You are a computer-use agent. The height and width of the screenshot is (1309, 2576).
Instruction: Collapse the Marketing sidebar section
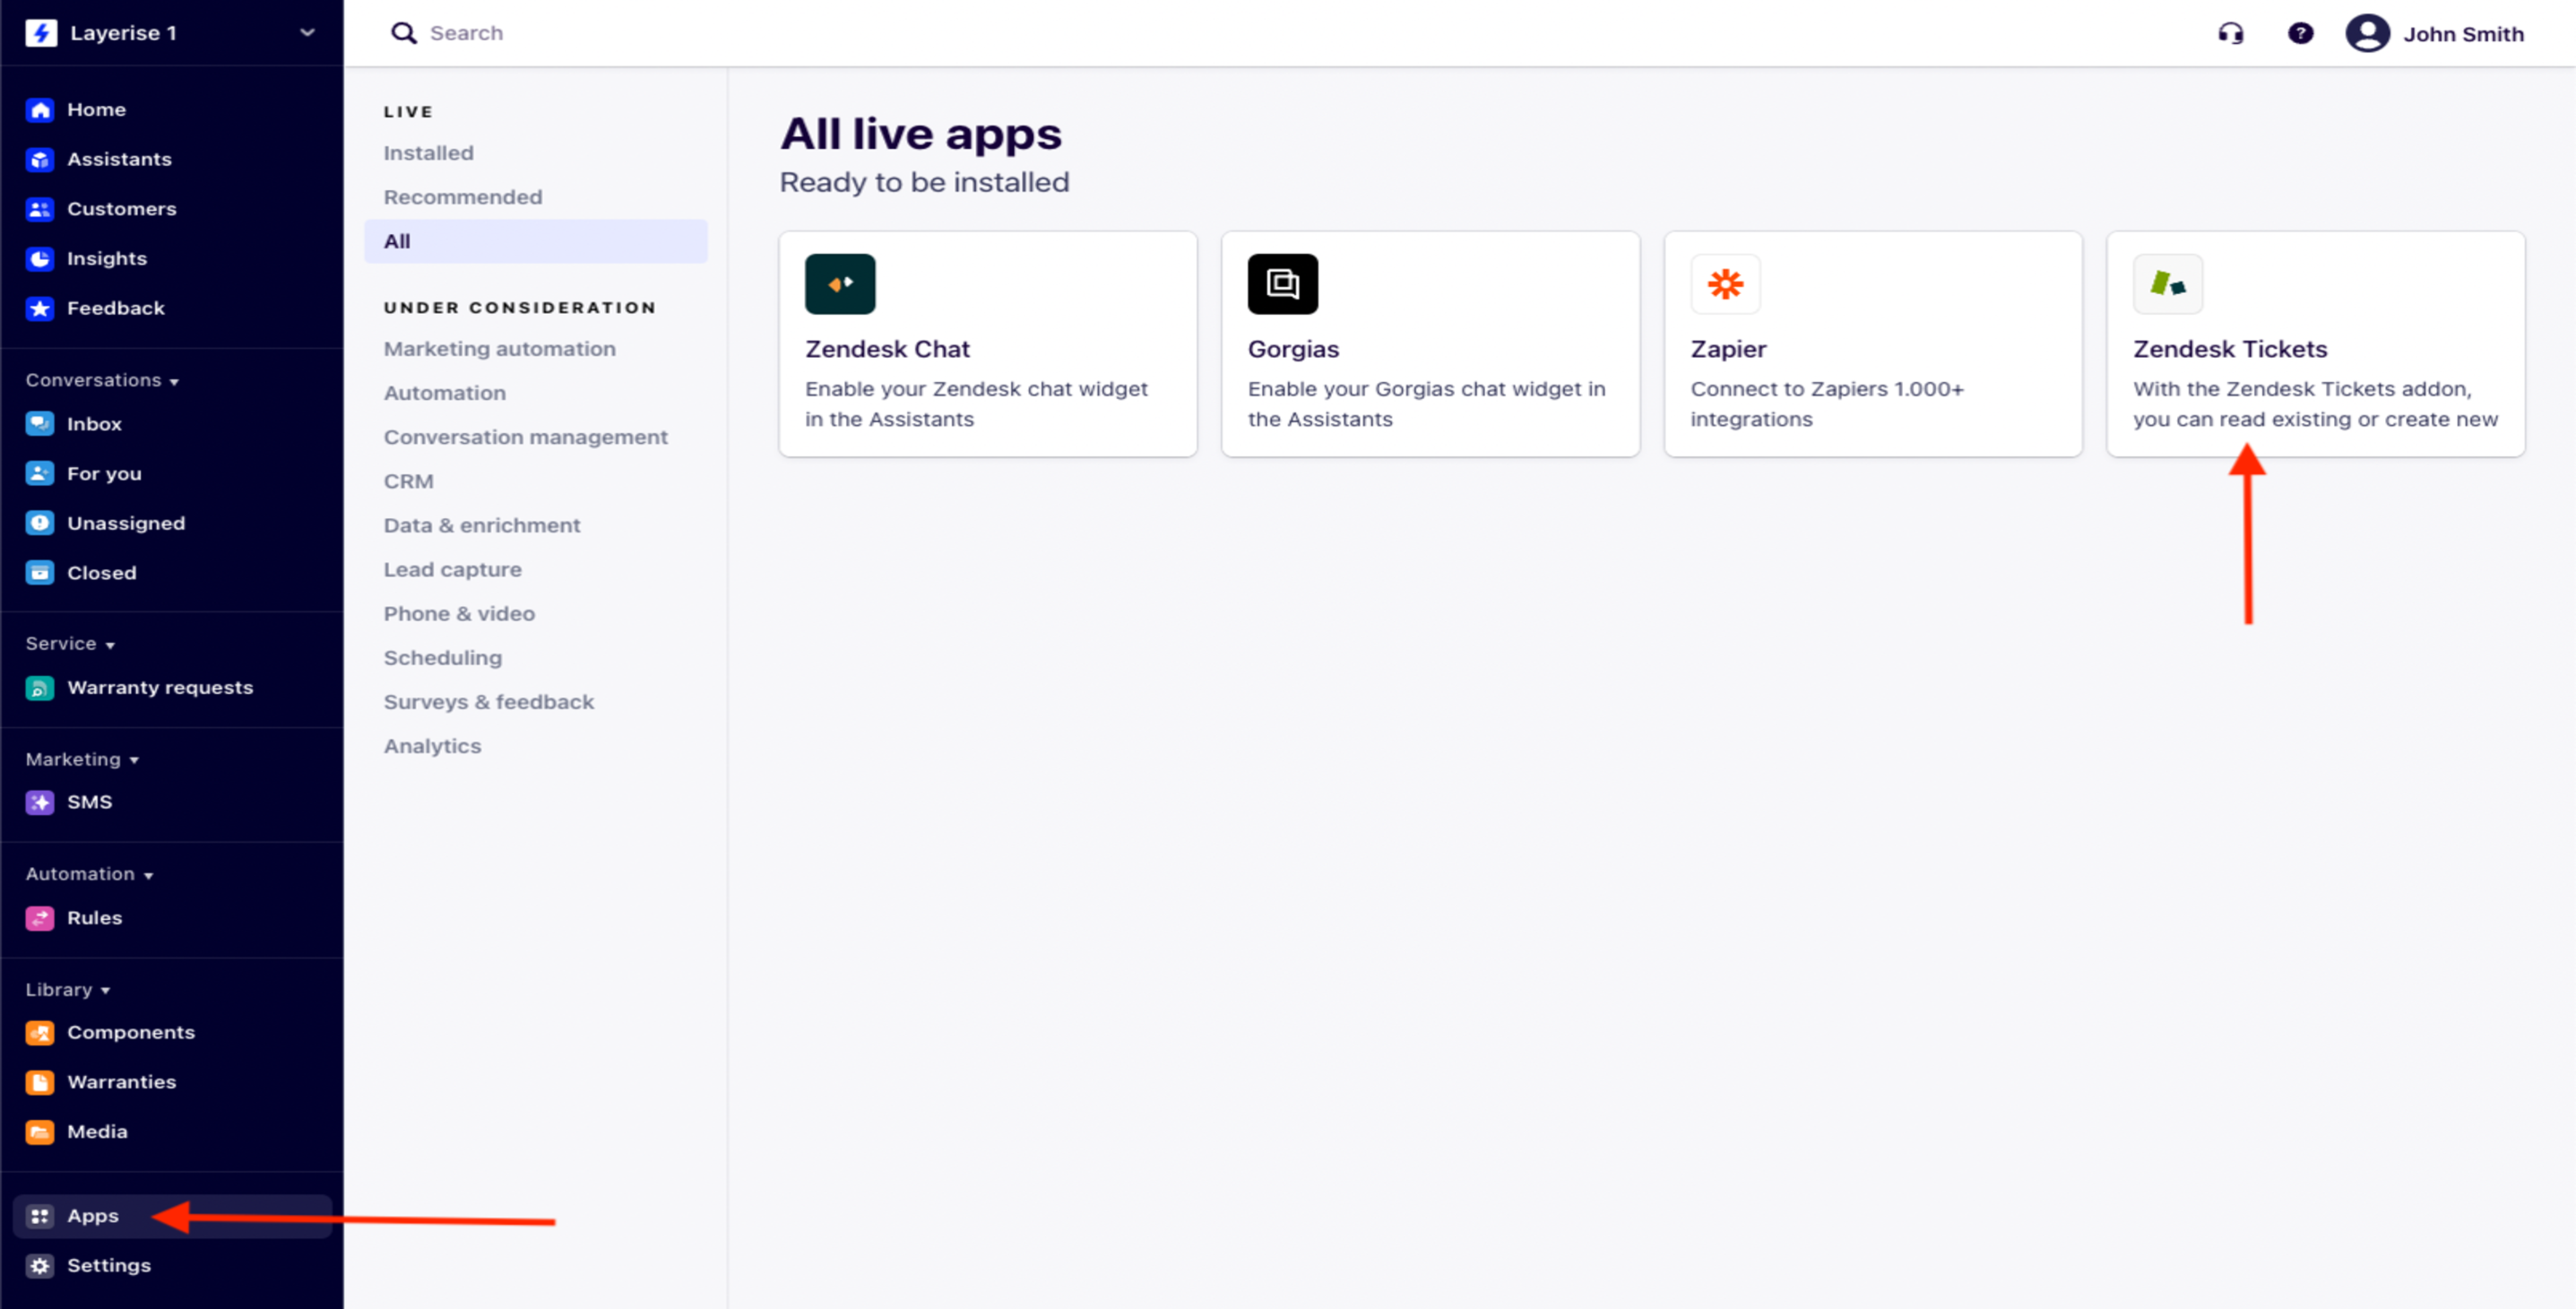pos(82,759)
